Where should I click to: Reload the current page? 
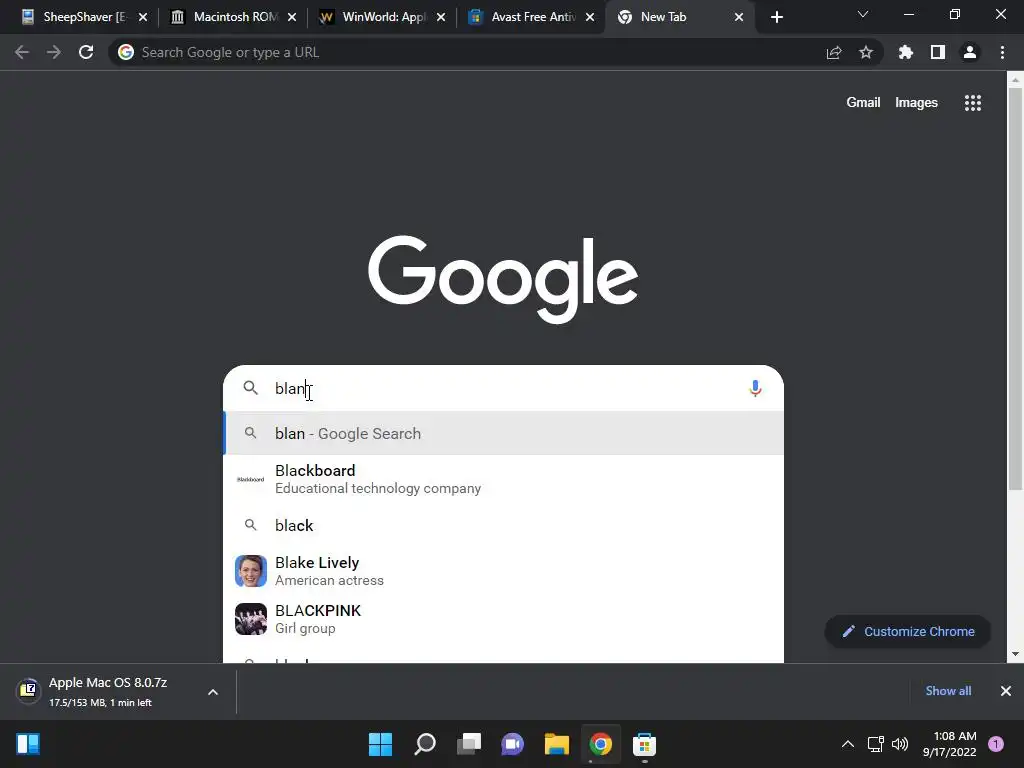tap(86, 52)
